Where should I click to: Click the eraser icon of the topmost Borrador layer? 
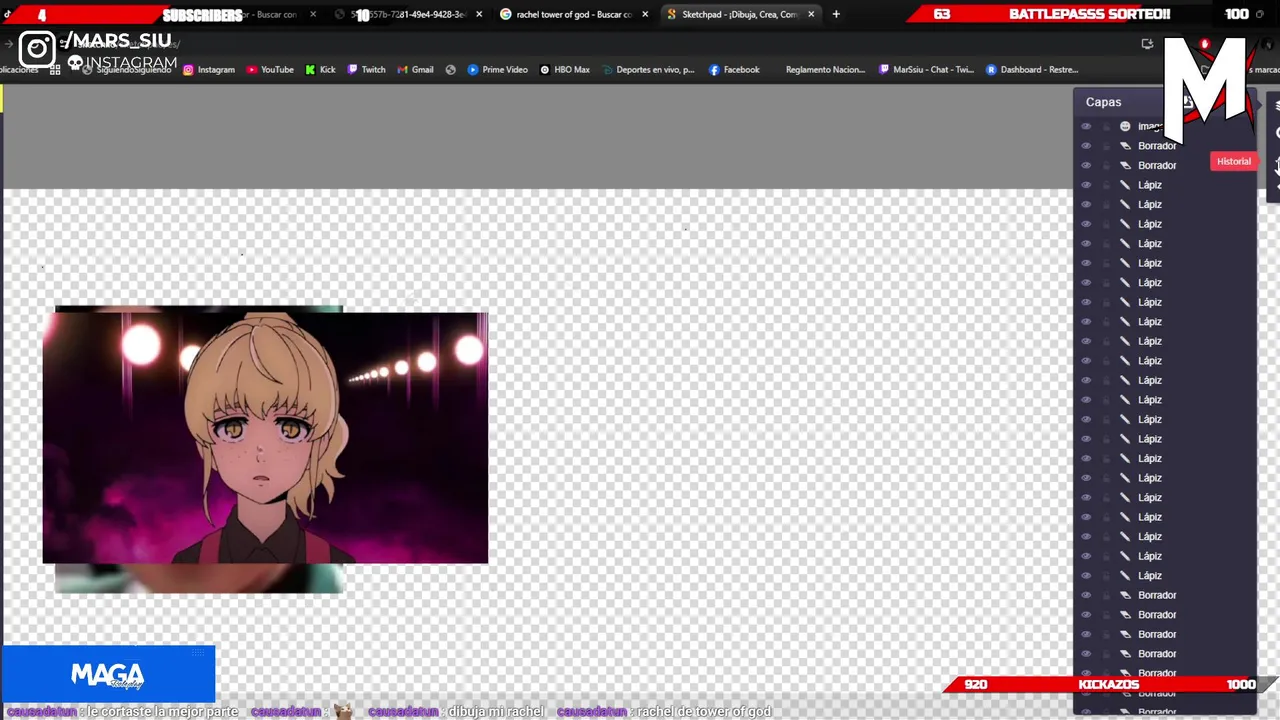[x=1125, y=146]
